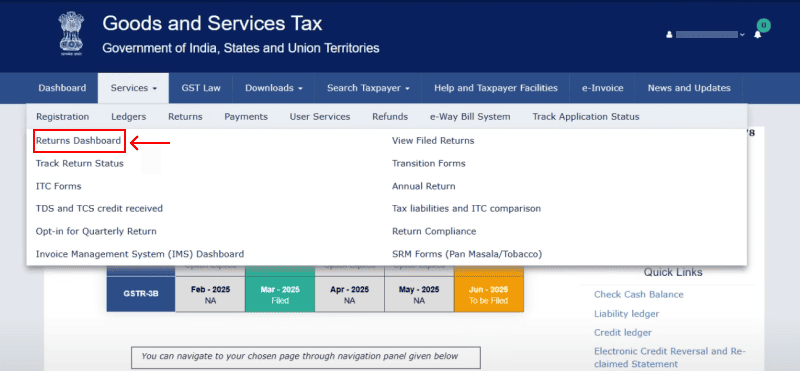Select the Refunds submenu
This screenshot has height=371, width=800.
(x=390, y=117)
